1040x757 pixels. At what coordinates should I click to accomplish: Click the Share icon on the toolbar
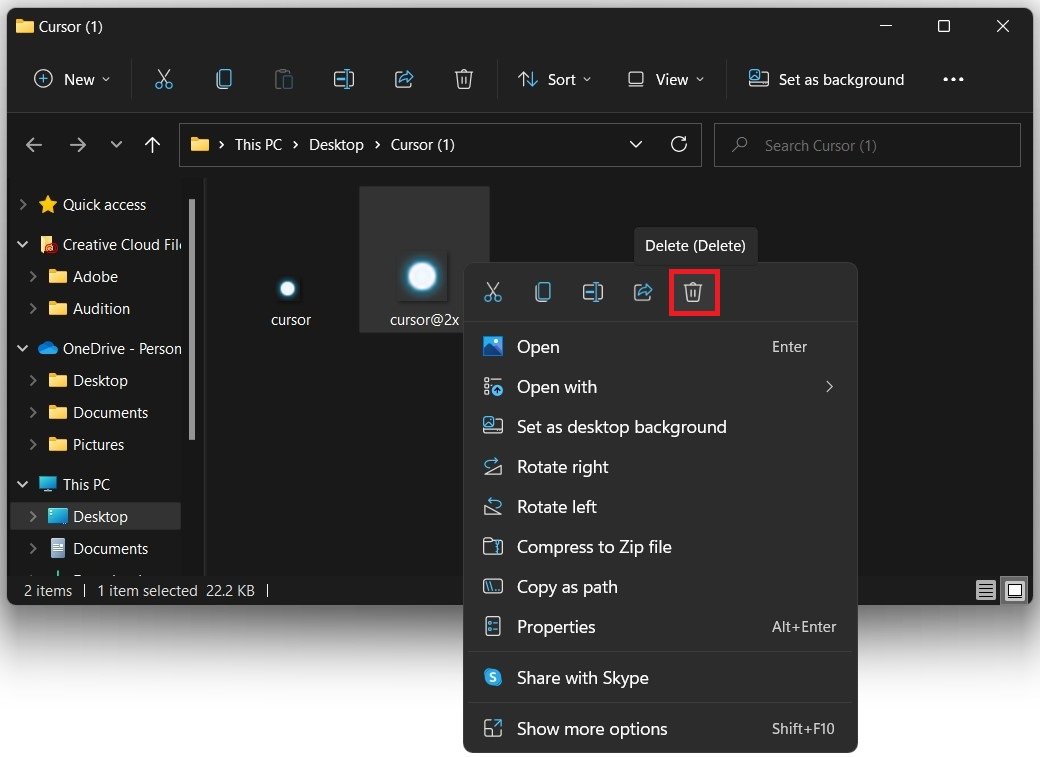point(404,79)
